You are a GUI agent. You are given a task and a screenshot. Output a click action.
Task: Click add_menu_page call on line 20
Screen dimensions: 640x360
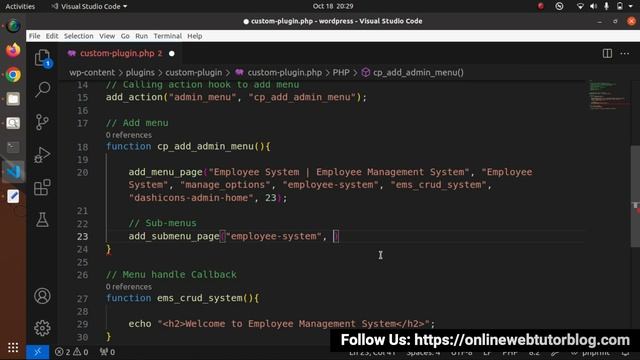[x=165, y=172]
